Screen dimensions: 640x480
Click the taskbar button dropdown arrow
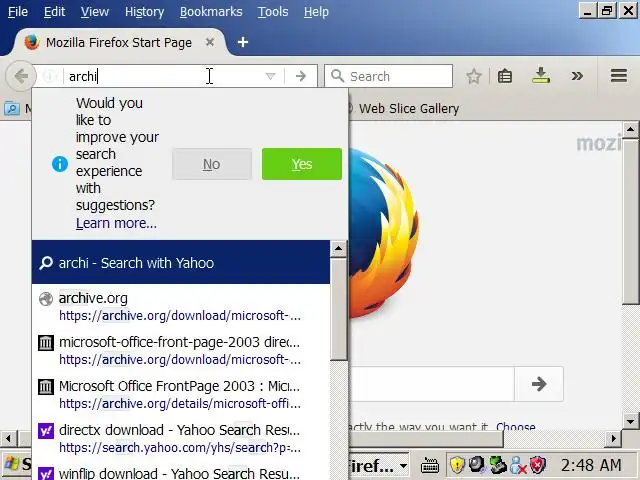pyautogui.click(x=403, y=466)
